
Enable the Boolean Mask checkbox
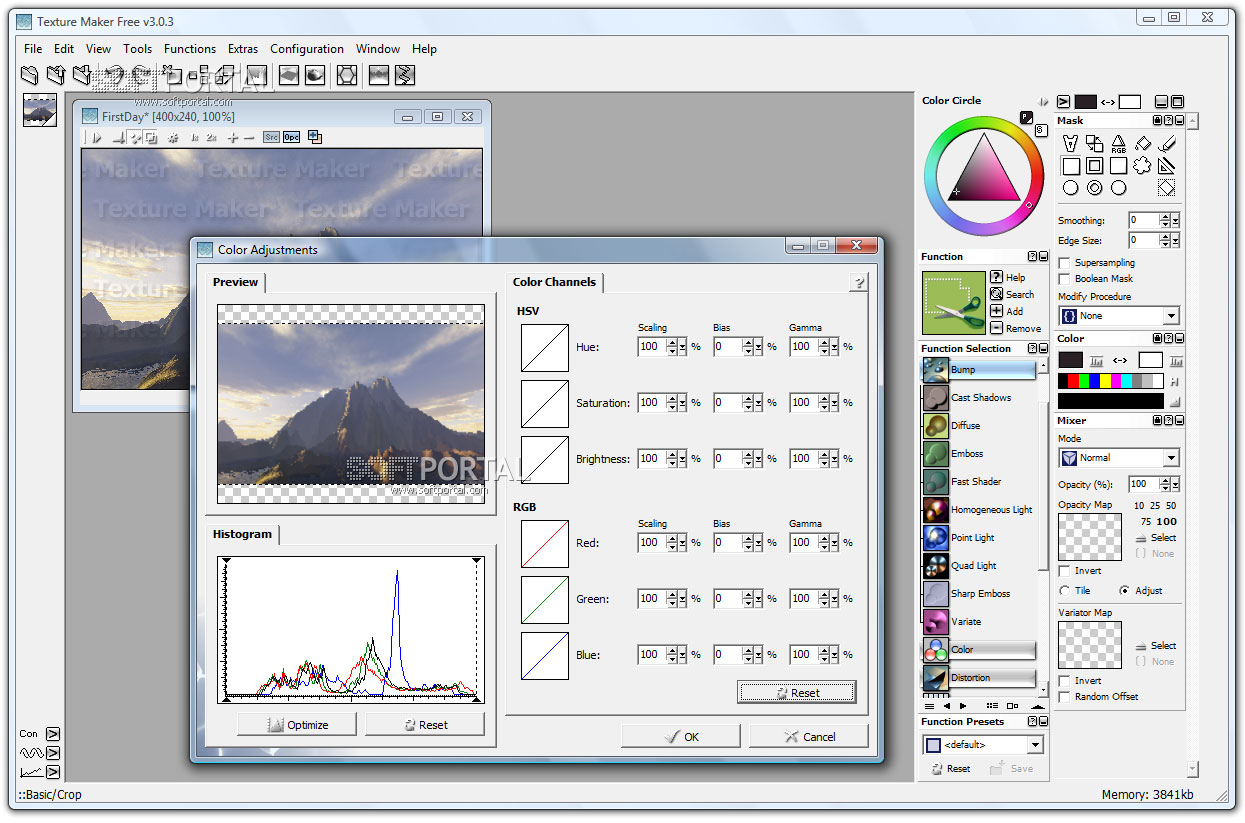click(1065, 279)
